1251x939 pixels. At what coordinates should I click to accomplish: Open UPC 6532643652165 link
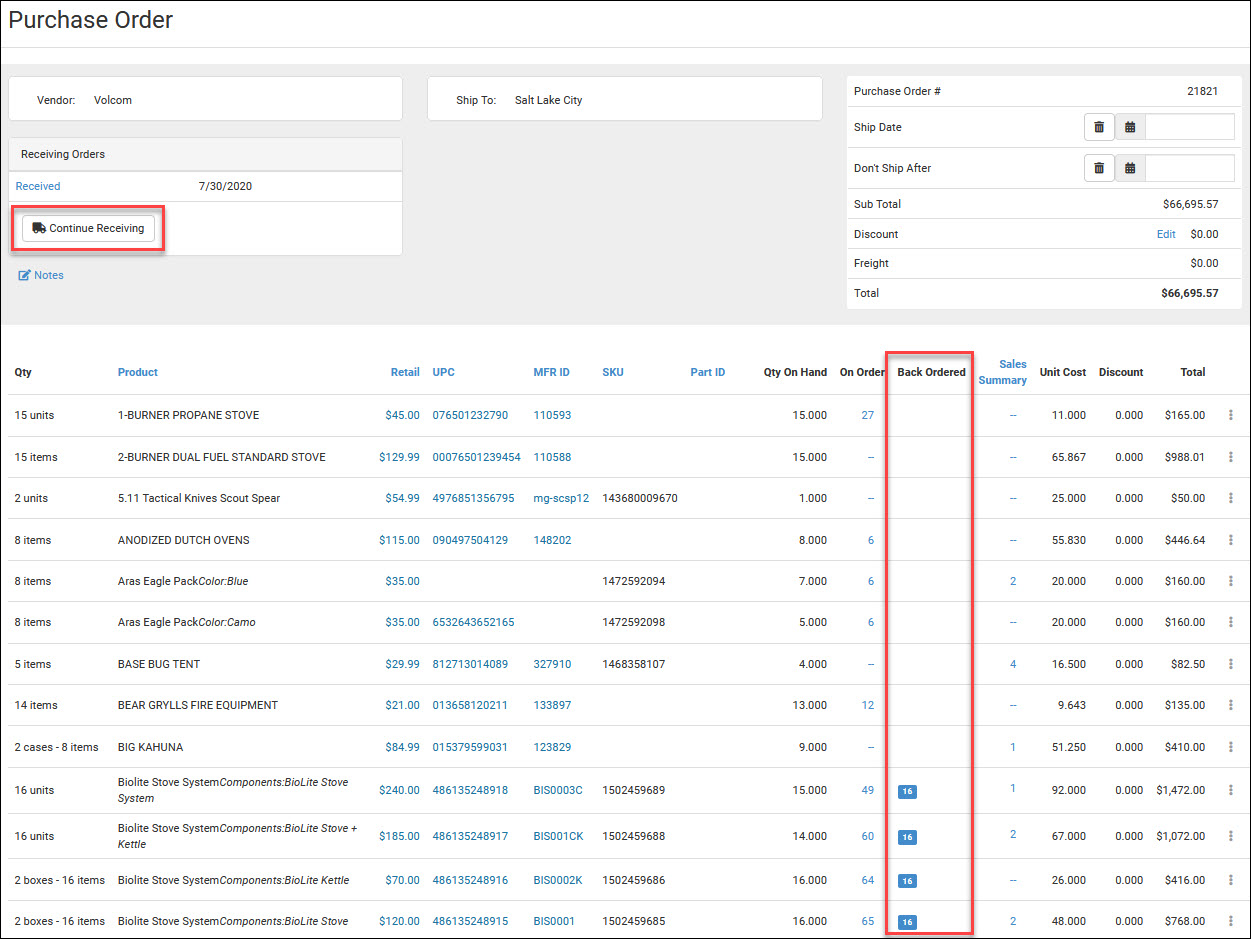click(x=473, y=622)
